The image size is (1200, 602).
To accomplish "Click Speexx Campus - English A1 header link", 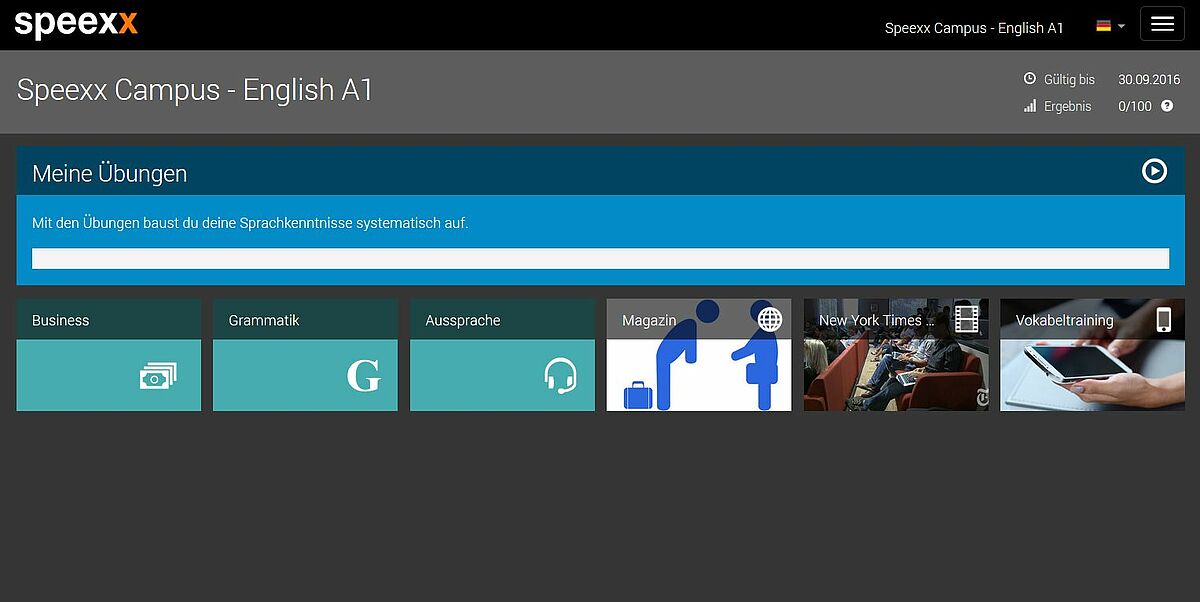I will [974, 28].
